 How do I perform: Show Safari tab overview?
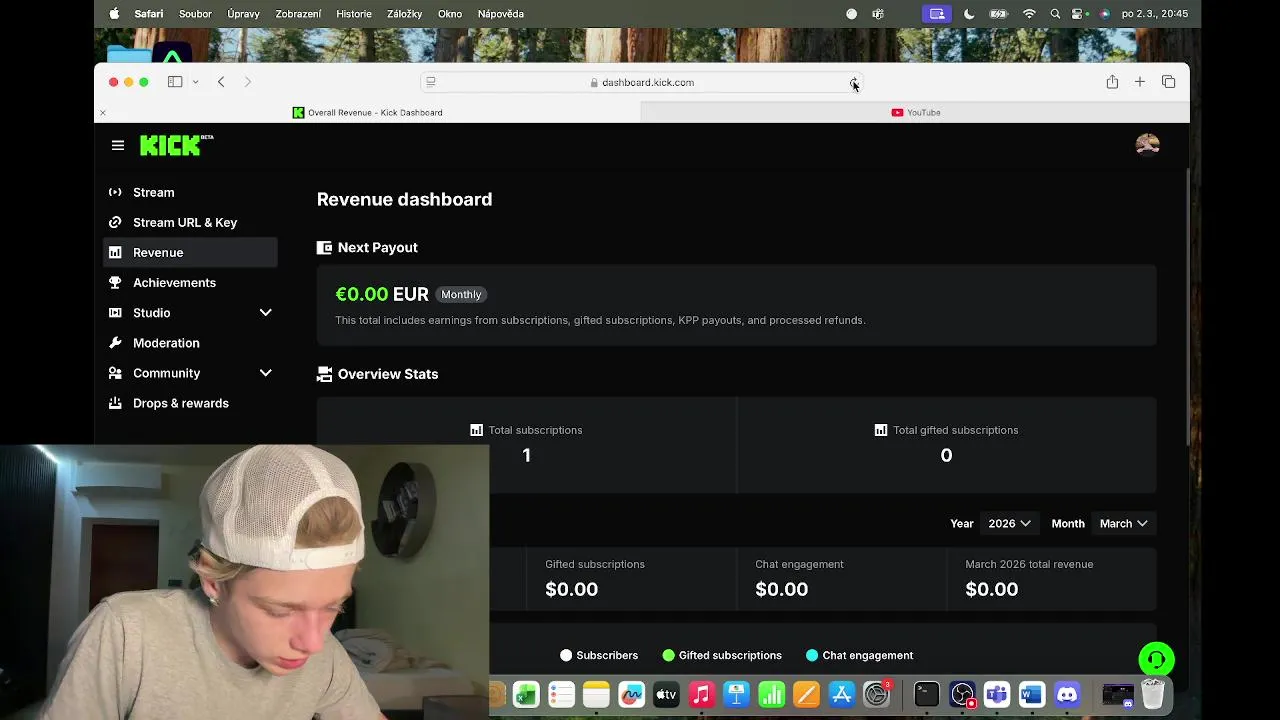tap(1168, 82)
